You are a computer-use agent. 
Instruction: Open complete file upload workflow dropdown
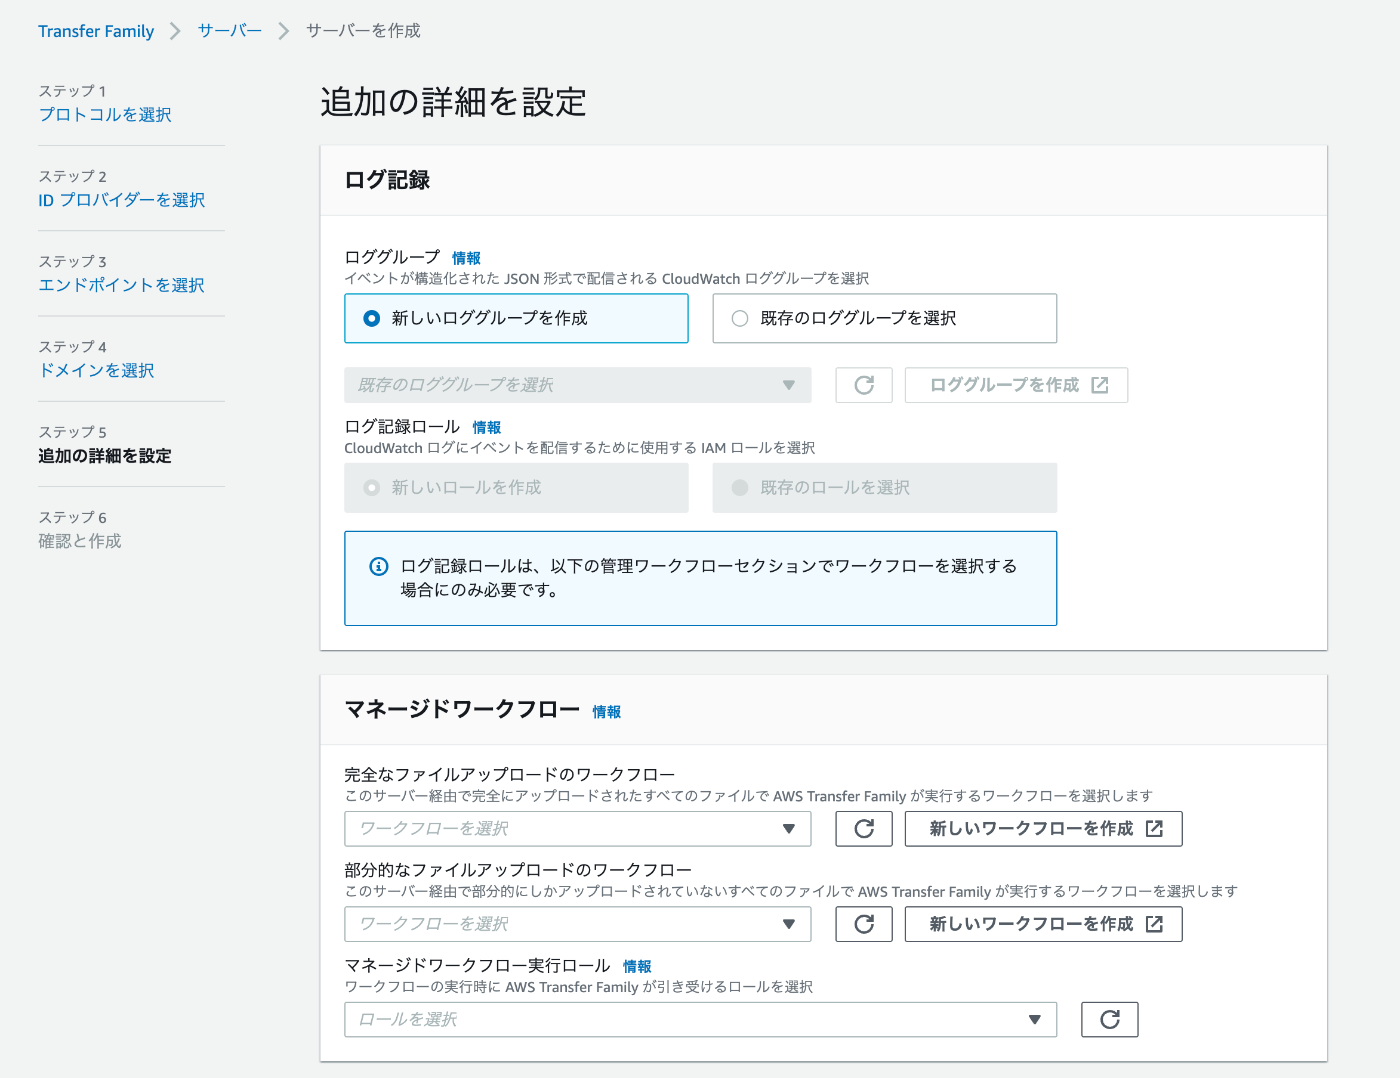pos(577,828)
